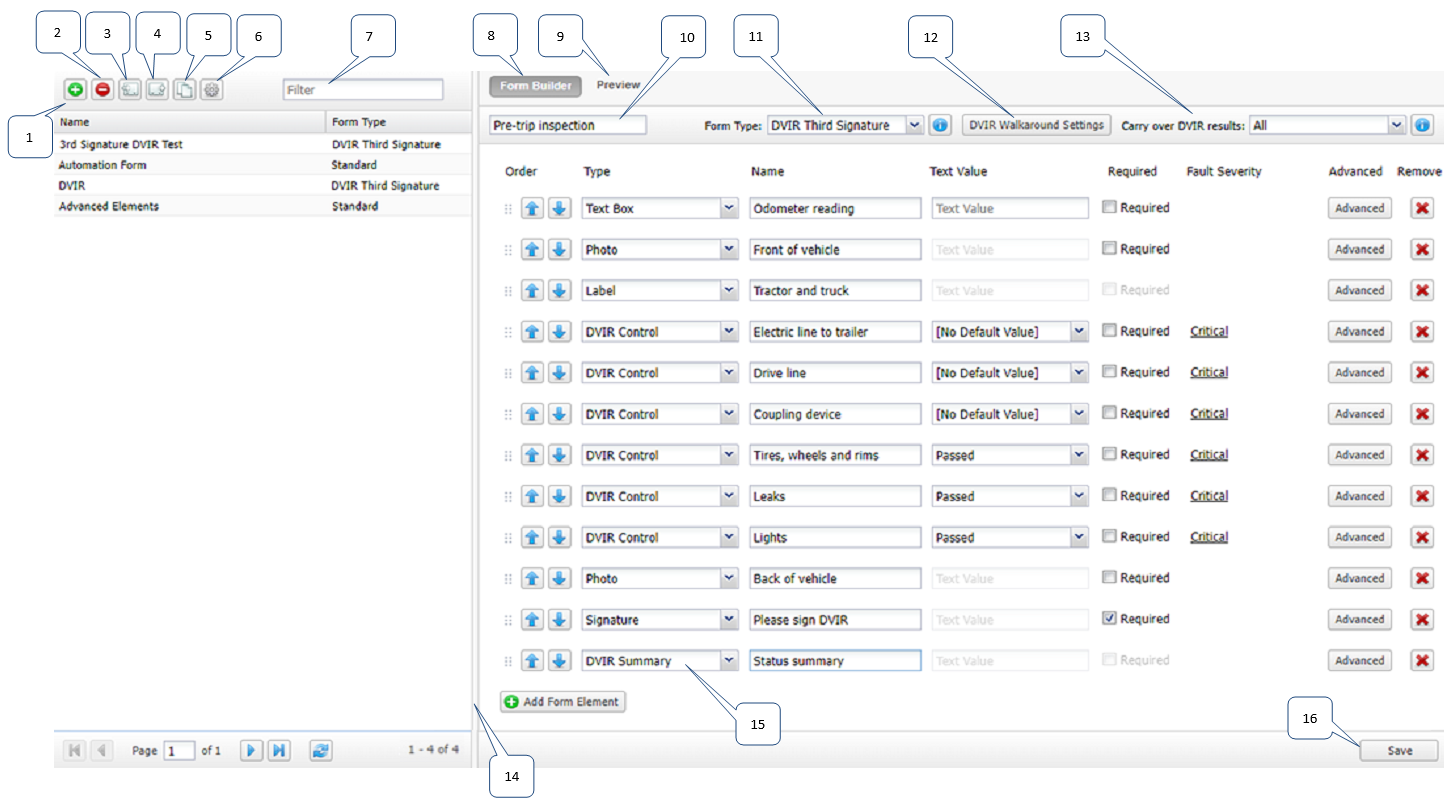
Task: Sort the forms list by Name column
Action: [x=190, y=122]
